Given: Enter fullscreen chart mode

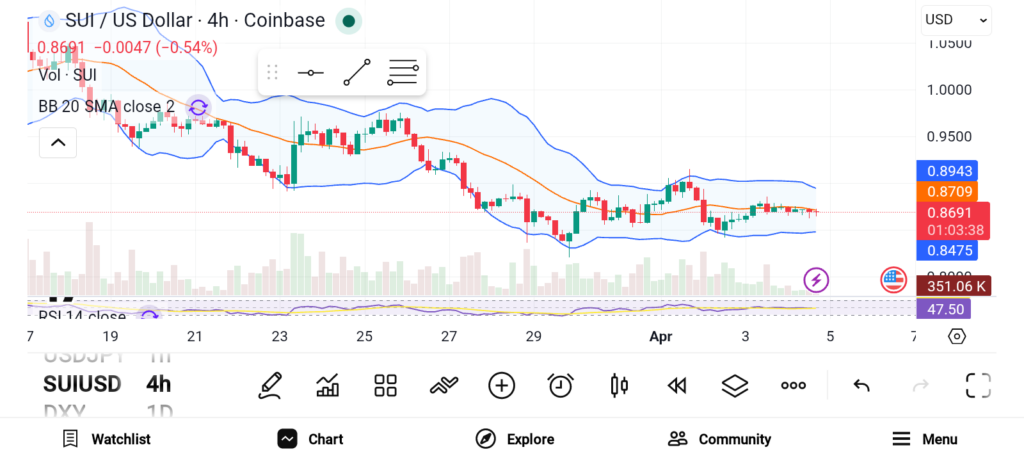Looking at the screenshot, I should click(x=977, y=385).
